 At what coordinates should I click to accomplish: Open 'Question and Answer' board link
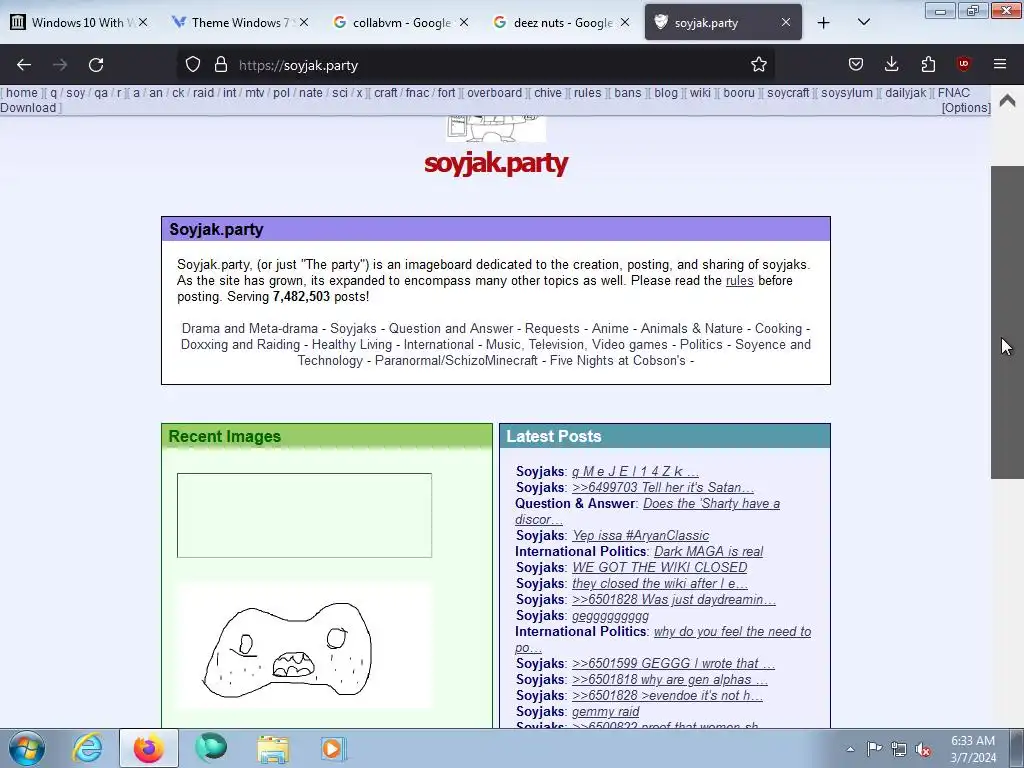pyautogui.click(x=451, y=328)
